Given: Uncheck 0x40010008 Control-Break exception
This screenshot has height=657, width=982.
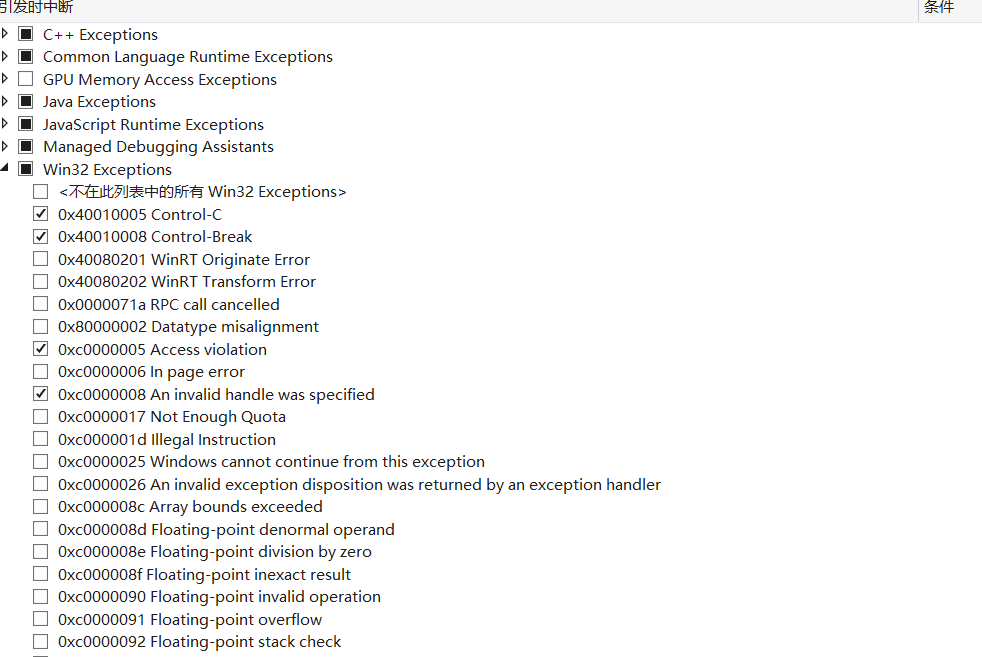Looking at the screenshot, I should click(41, 236).
